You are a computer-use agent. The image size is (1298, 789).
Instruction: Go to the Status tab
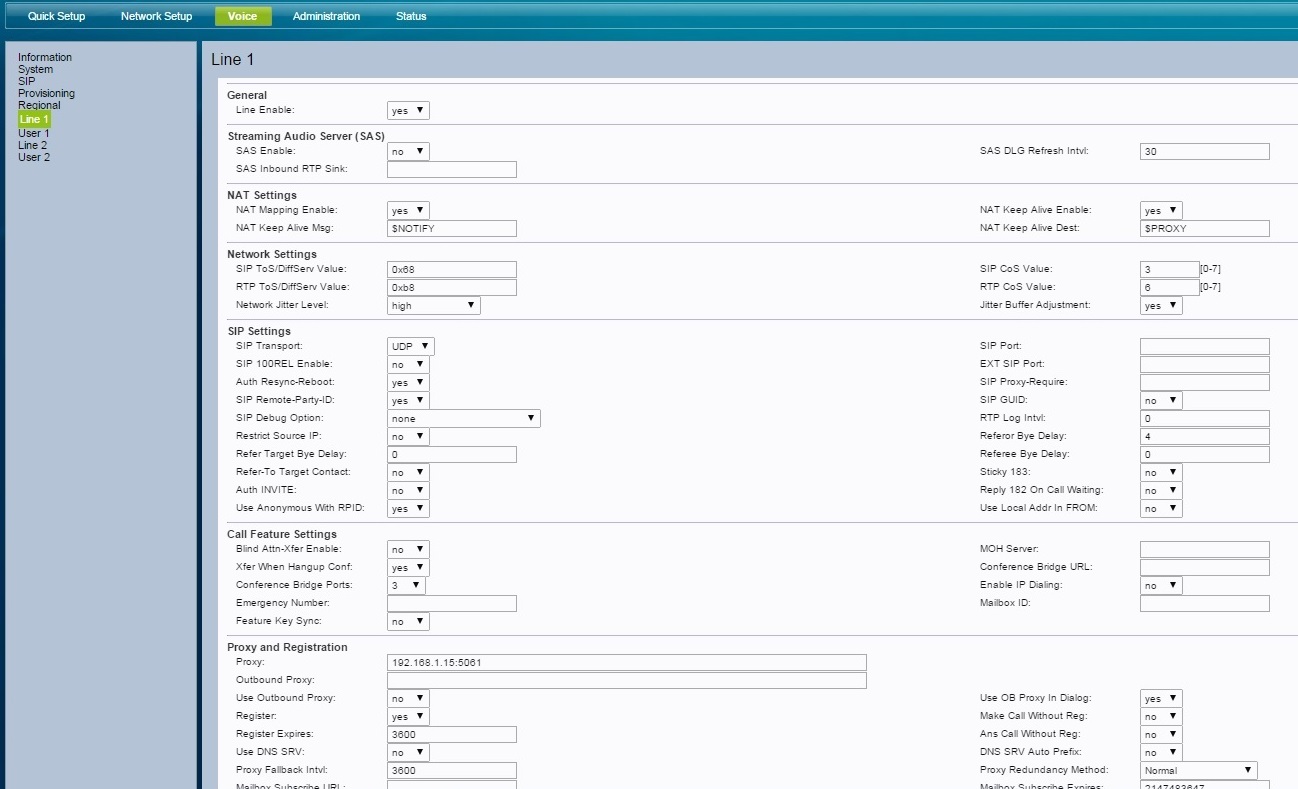[410, 16]
